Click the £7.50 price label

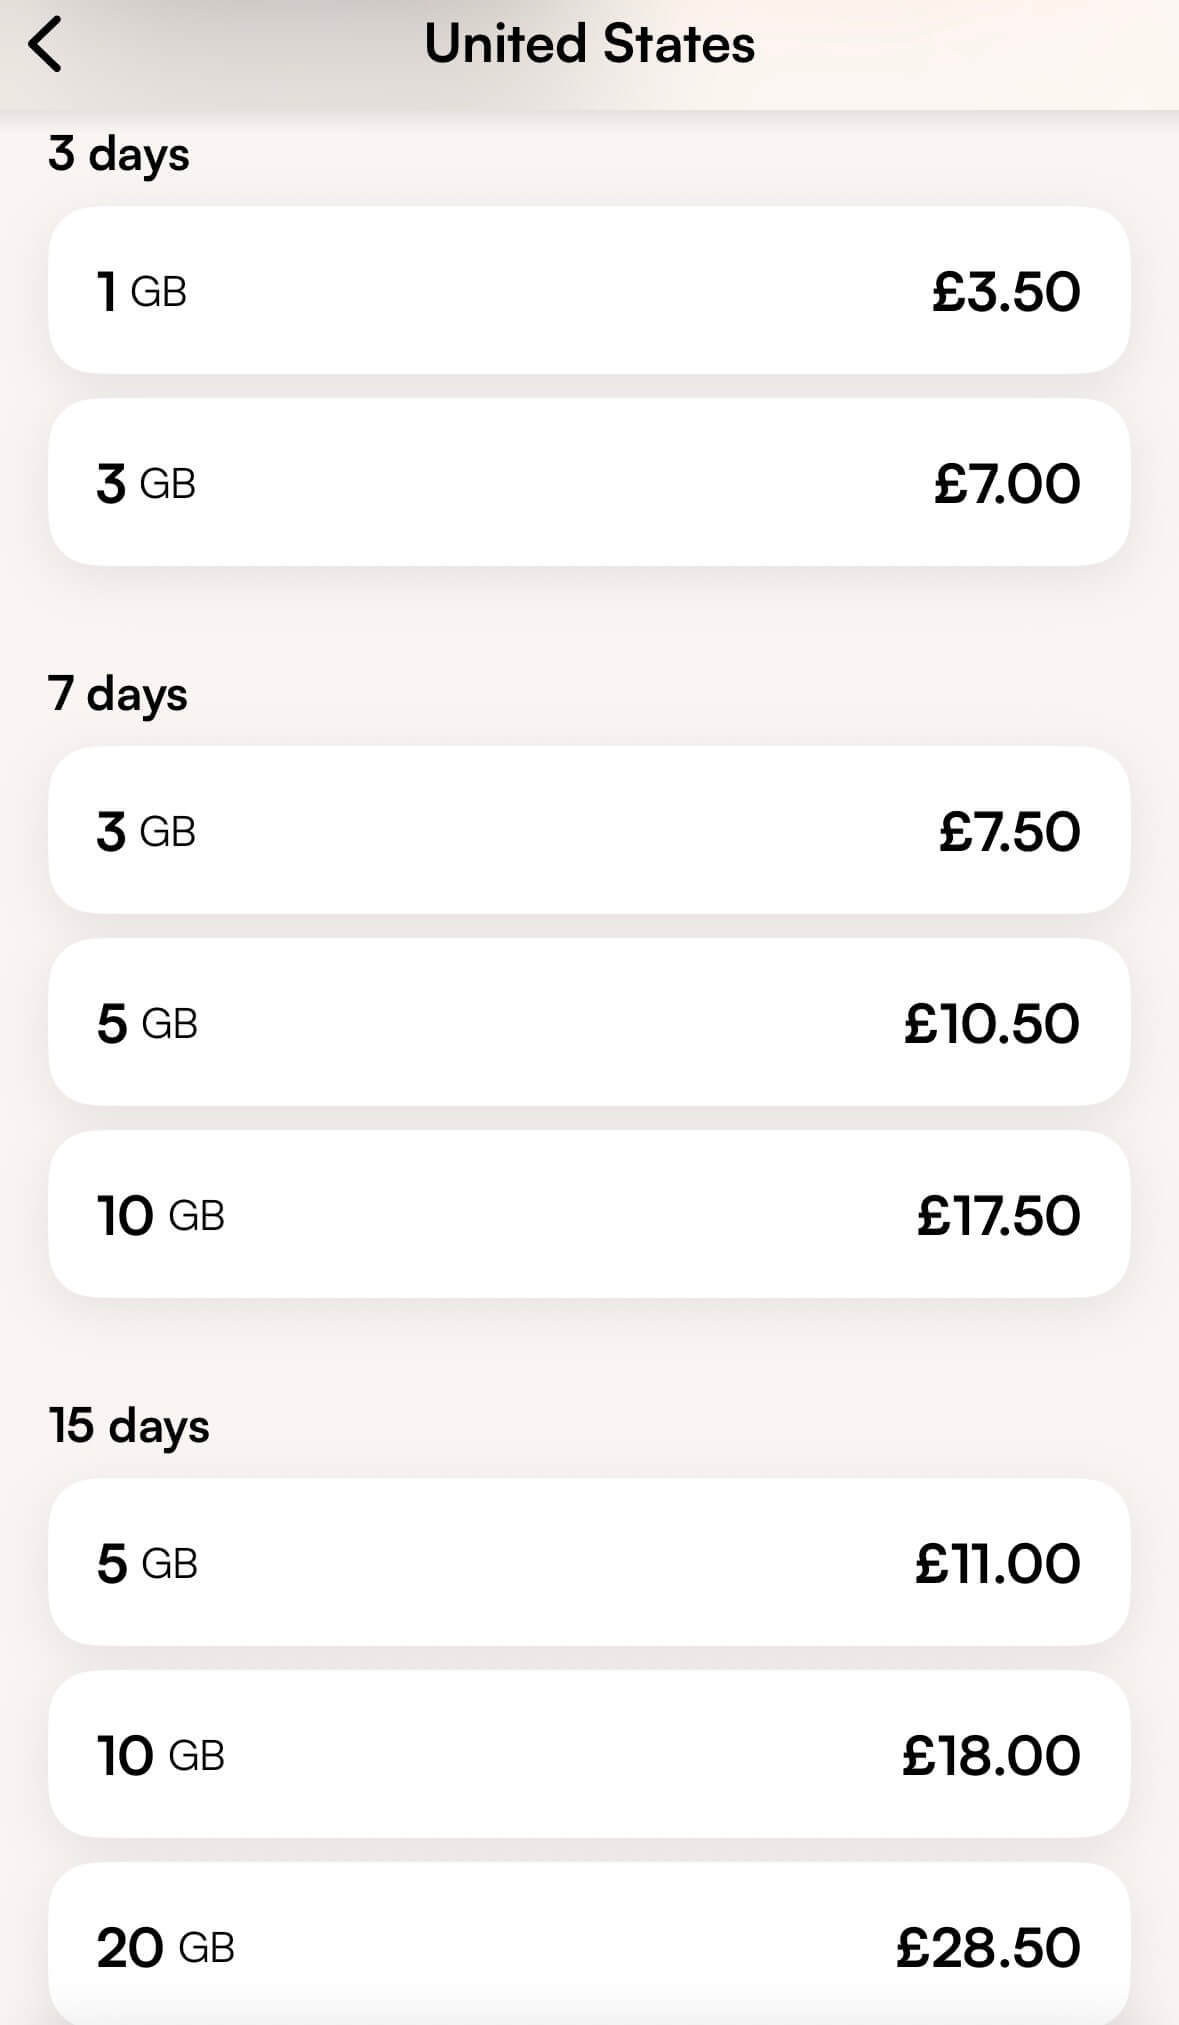[x=1009, y=832]
